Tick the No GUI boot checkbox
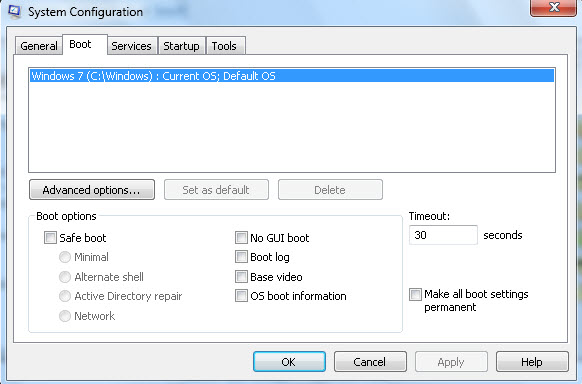 (241, 237)
